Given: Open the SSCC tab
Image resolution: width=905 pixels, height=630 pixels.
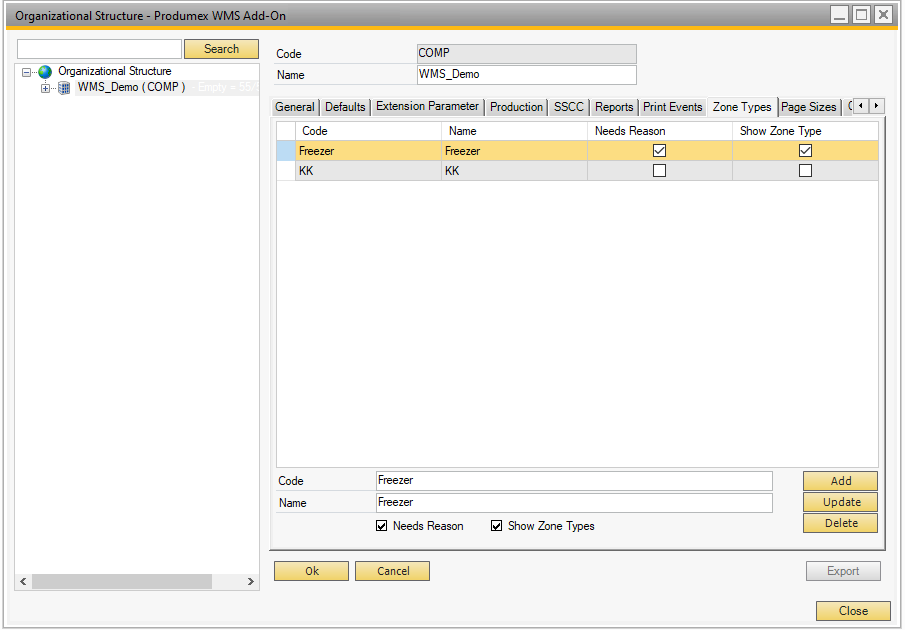Looking at the screenshot, I should (568, 107).
